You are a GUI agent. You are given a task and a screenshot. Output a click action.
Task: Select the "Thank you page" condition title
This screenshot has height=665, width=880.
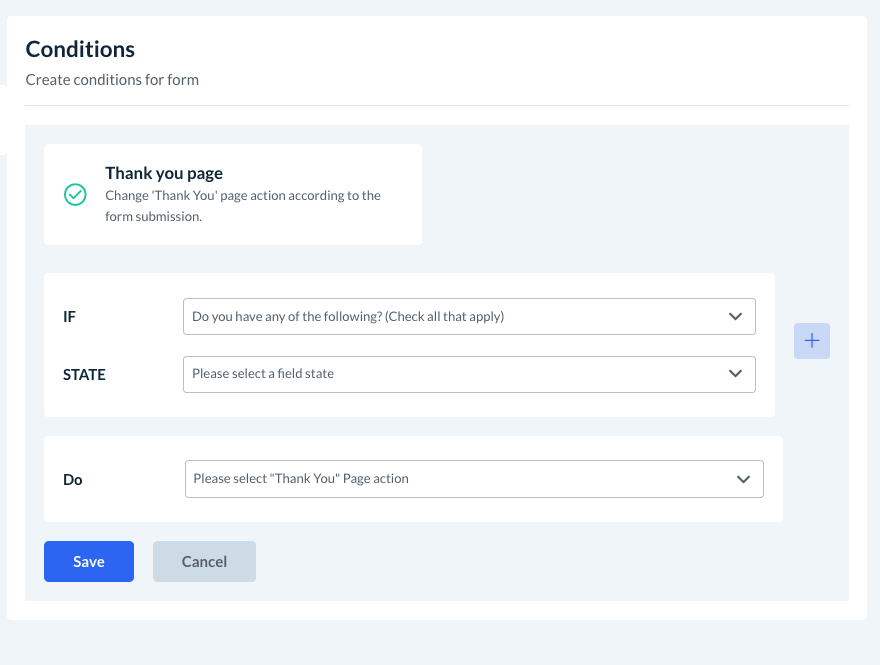pos(164,174)
